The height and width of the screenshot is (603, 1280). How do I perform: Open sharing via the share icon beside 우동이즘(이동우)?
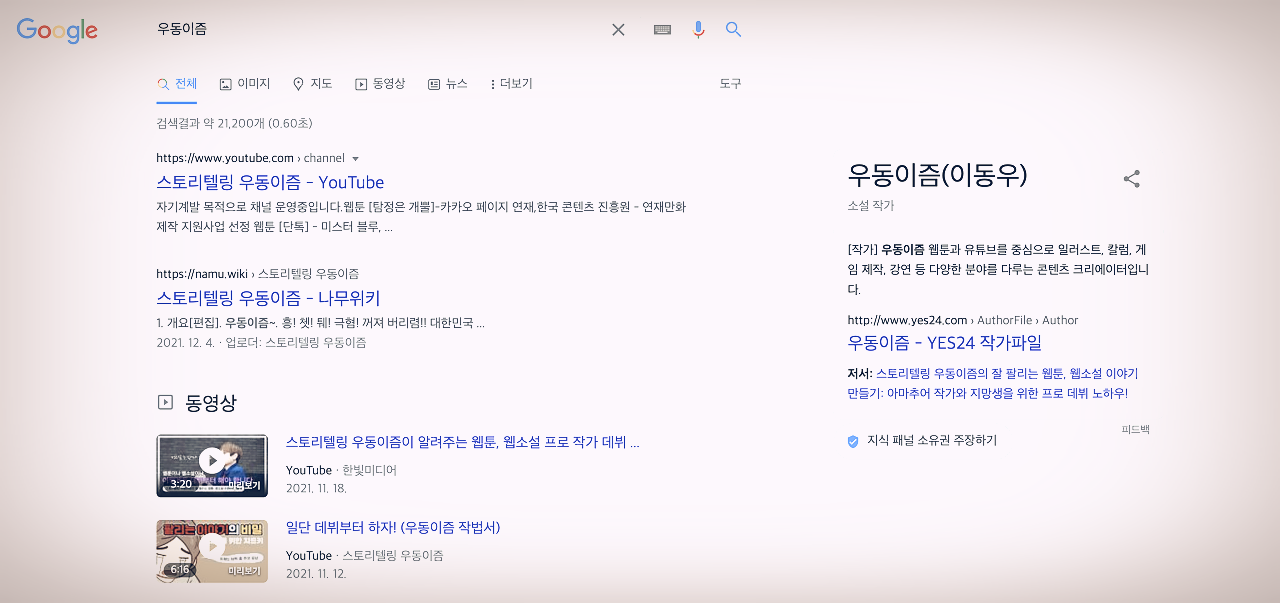[1131, 178]
